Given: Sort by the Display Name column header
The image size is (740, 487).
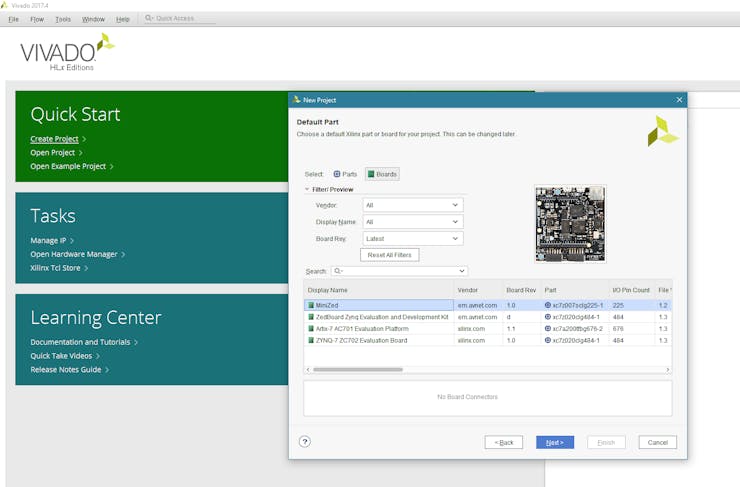Looking at the screenshot, I should [378, 290].
